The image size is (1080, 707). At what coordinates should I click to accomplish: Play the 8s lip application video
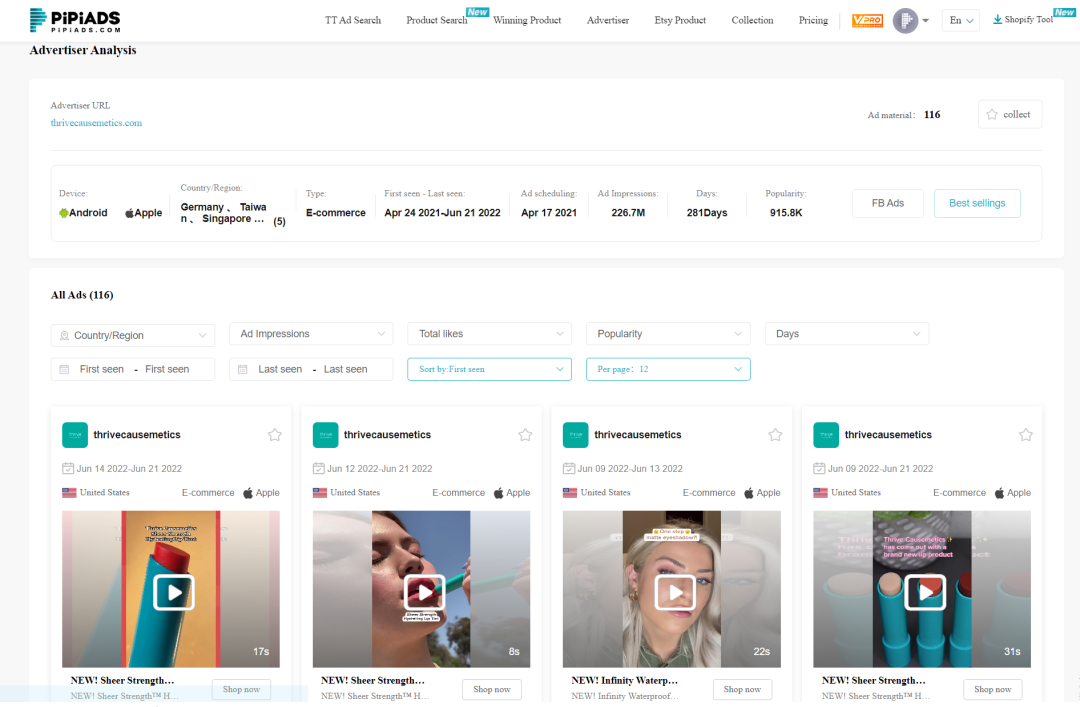(x=424, y=592)
